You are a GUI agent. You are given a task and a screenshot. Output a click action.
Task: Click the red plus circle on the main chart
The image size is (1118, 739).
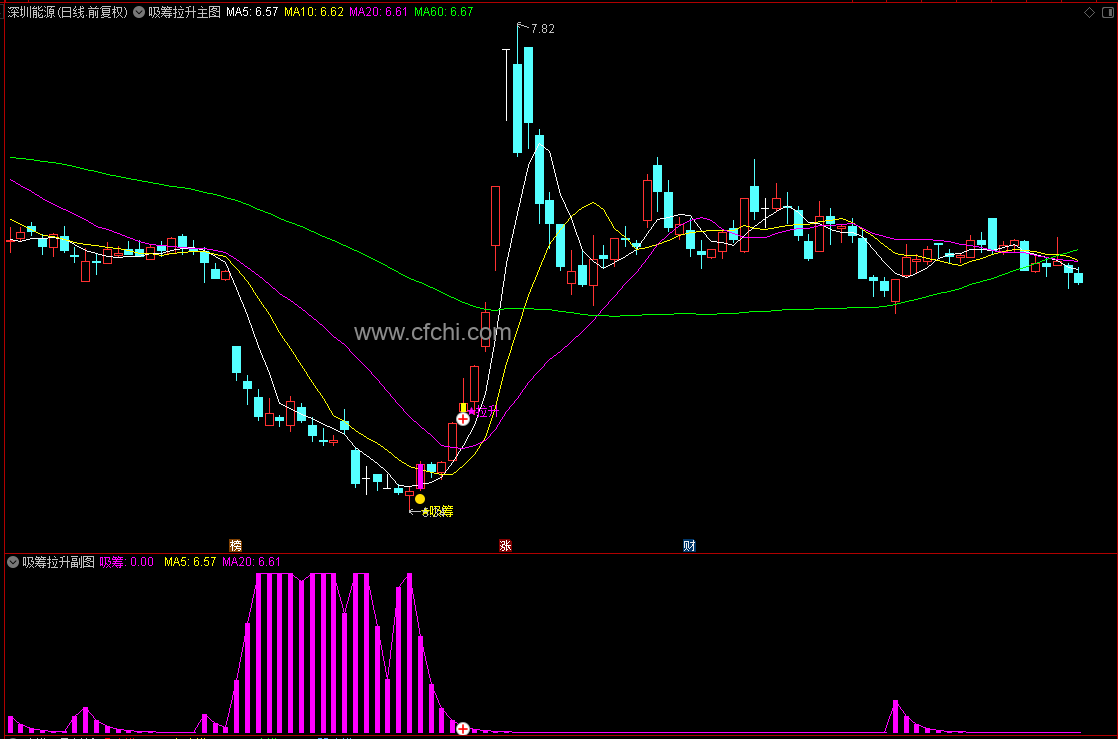(463, 419)
